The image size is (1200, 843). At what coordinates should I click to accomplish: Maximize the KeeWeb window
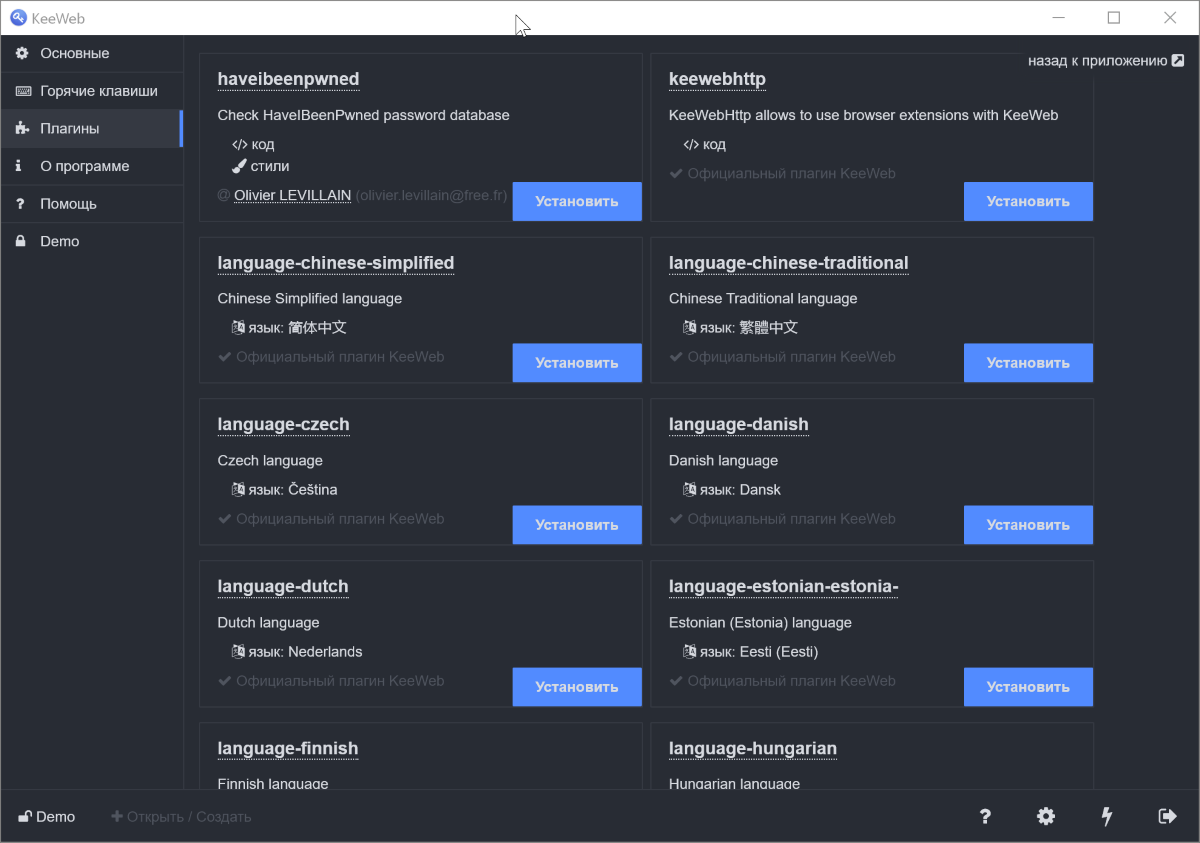tap(1114, 17)
